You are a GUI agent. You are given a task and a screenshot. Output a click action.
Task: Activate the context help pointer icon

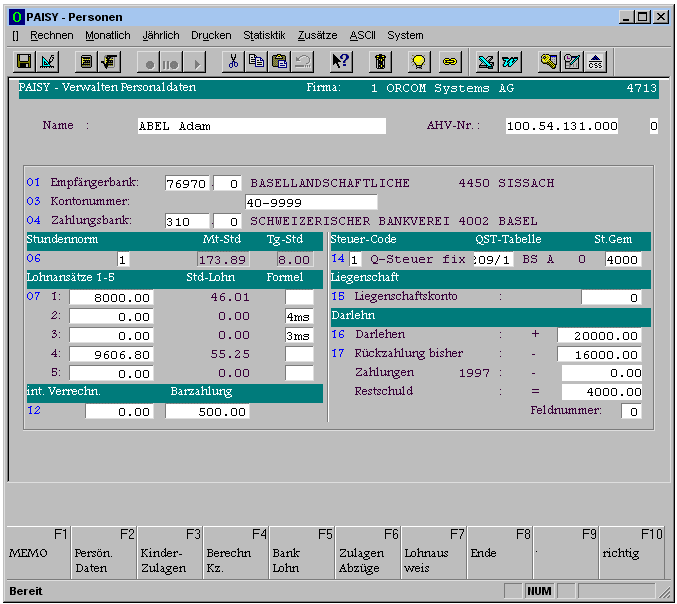pyautogui.click(x=341, y=62)
